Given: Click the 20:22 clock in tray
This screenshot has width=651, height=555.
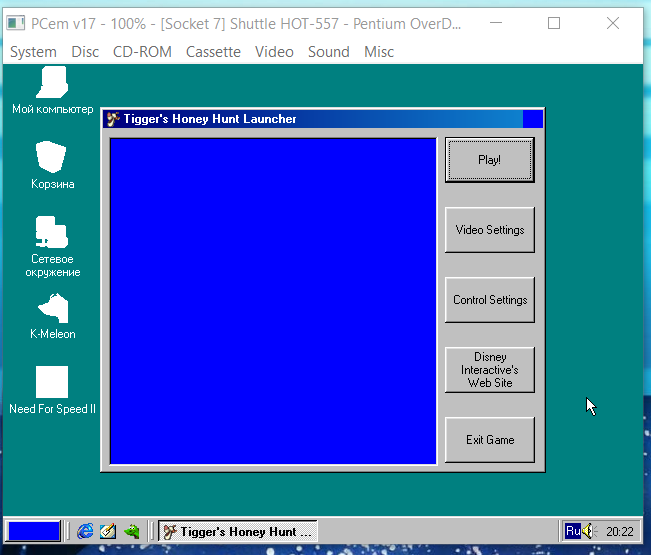Looking at the screenshot, I should [619, 531].
